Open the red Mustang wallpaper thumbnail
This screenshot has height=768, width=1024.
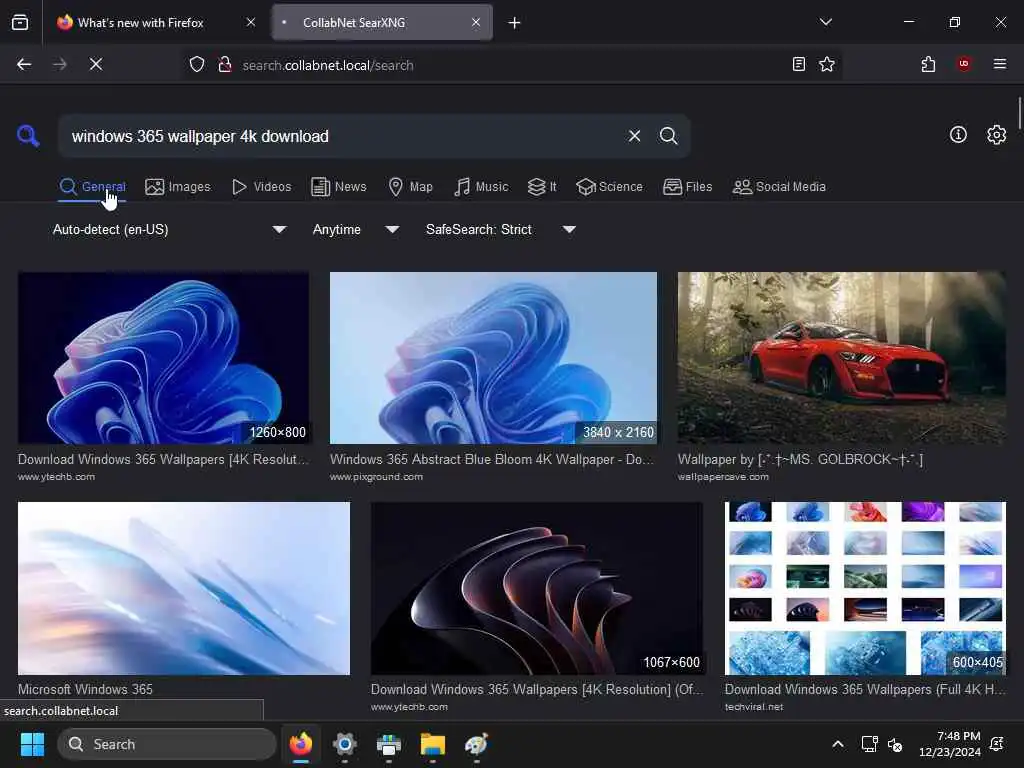pos(842,358)
